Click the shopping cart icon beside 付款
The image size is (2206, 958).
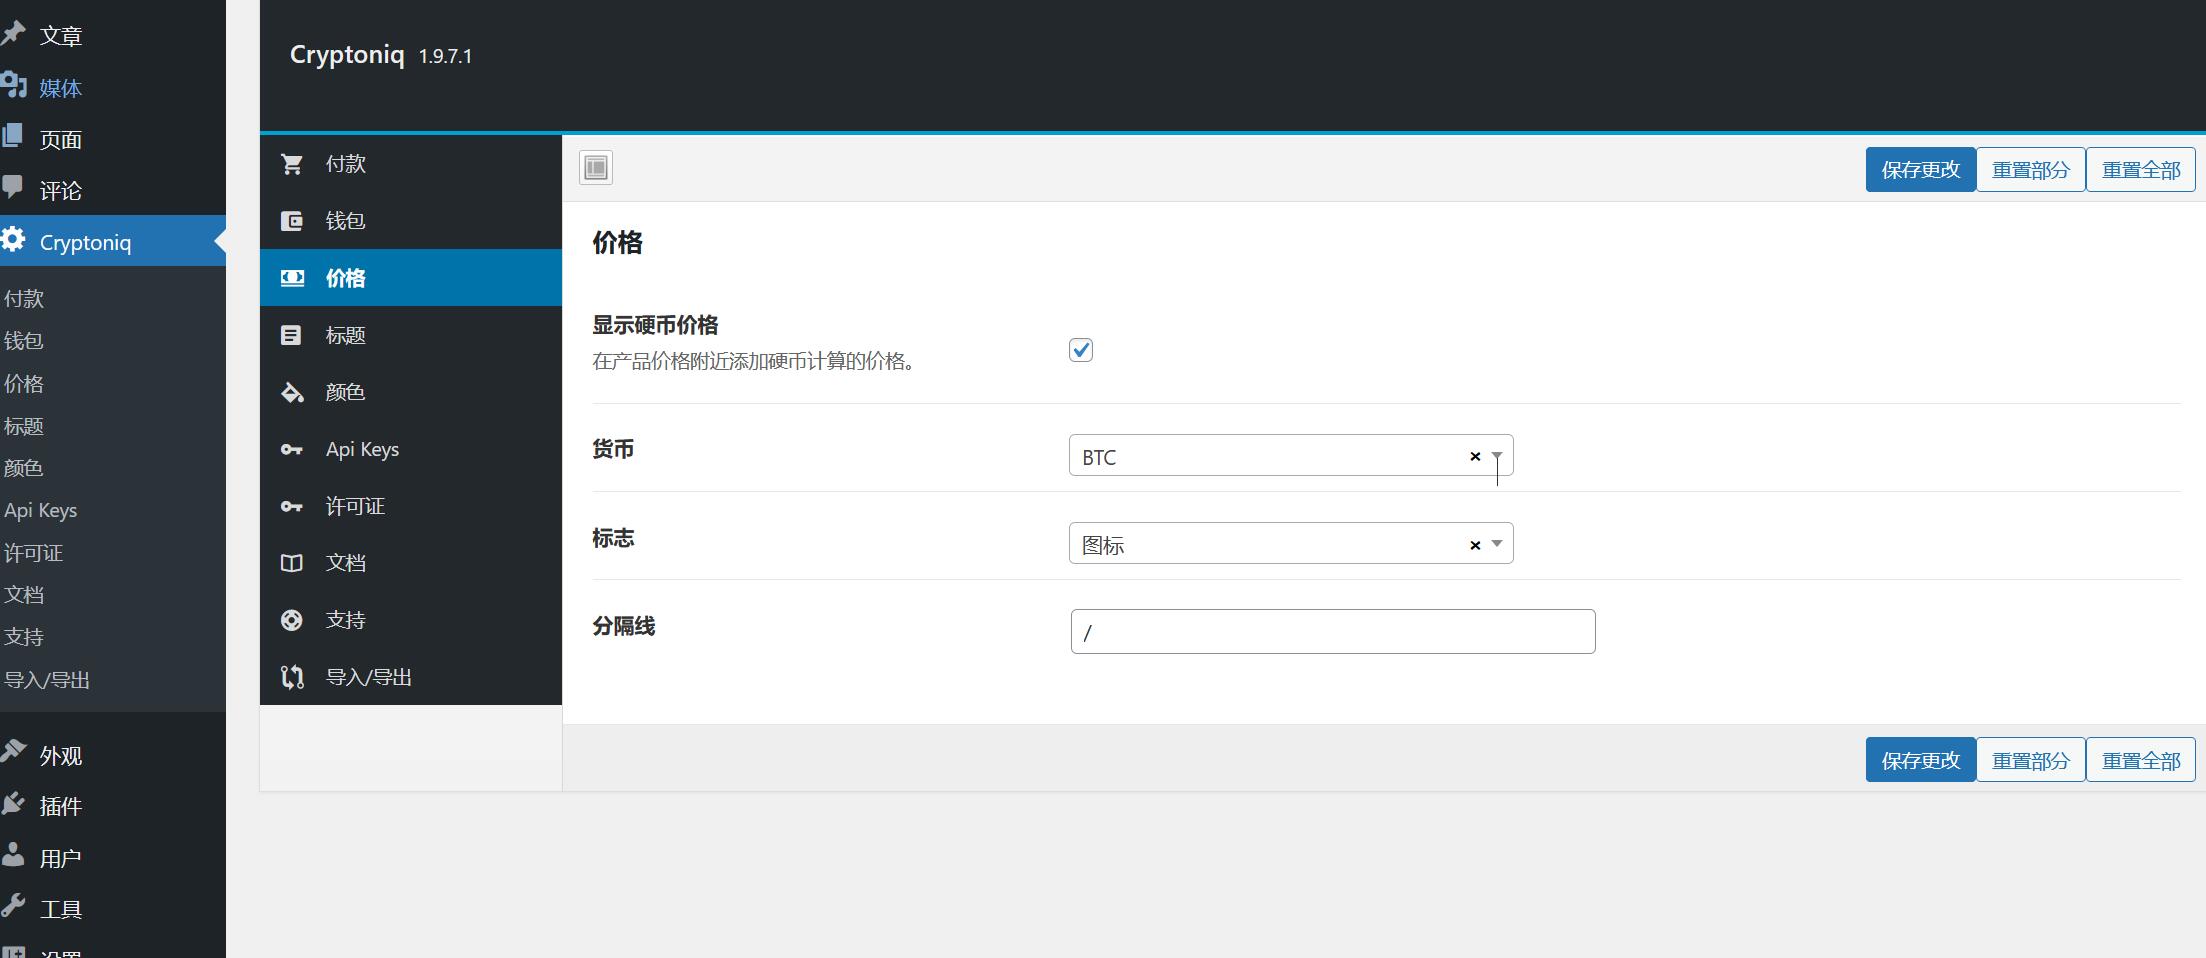(291, 164)
